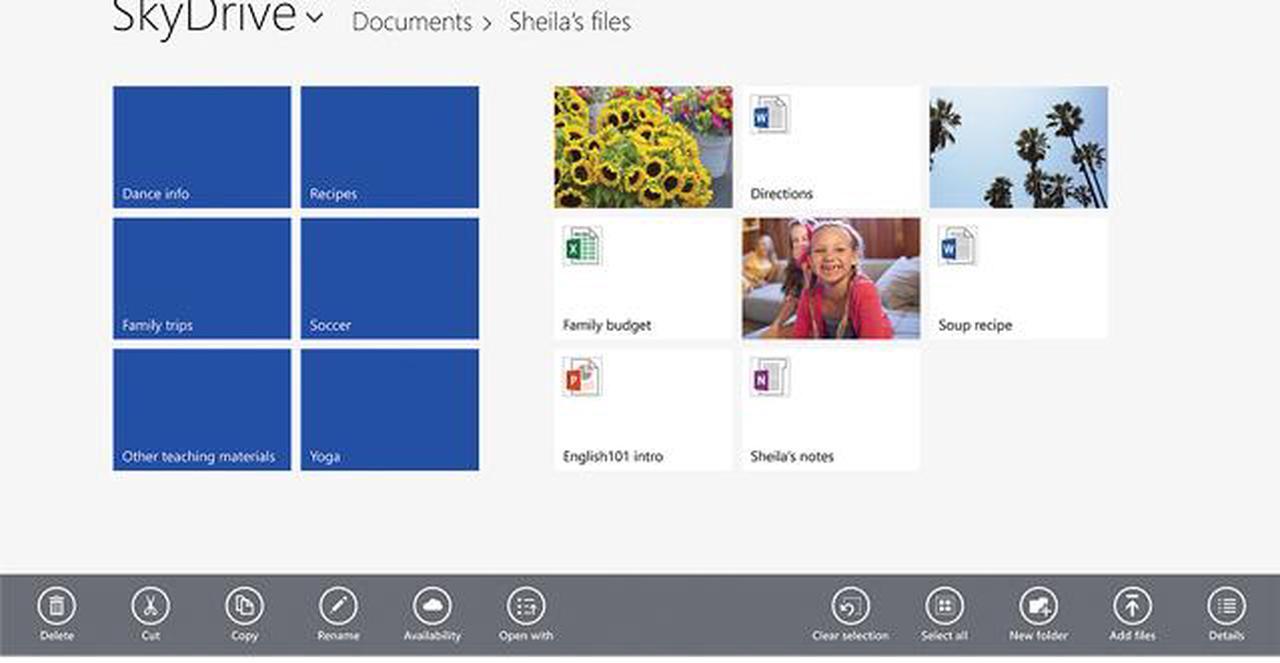Switch view using the Details icon
This screenshot has height=663, width=1280.
(1226, 606)
